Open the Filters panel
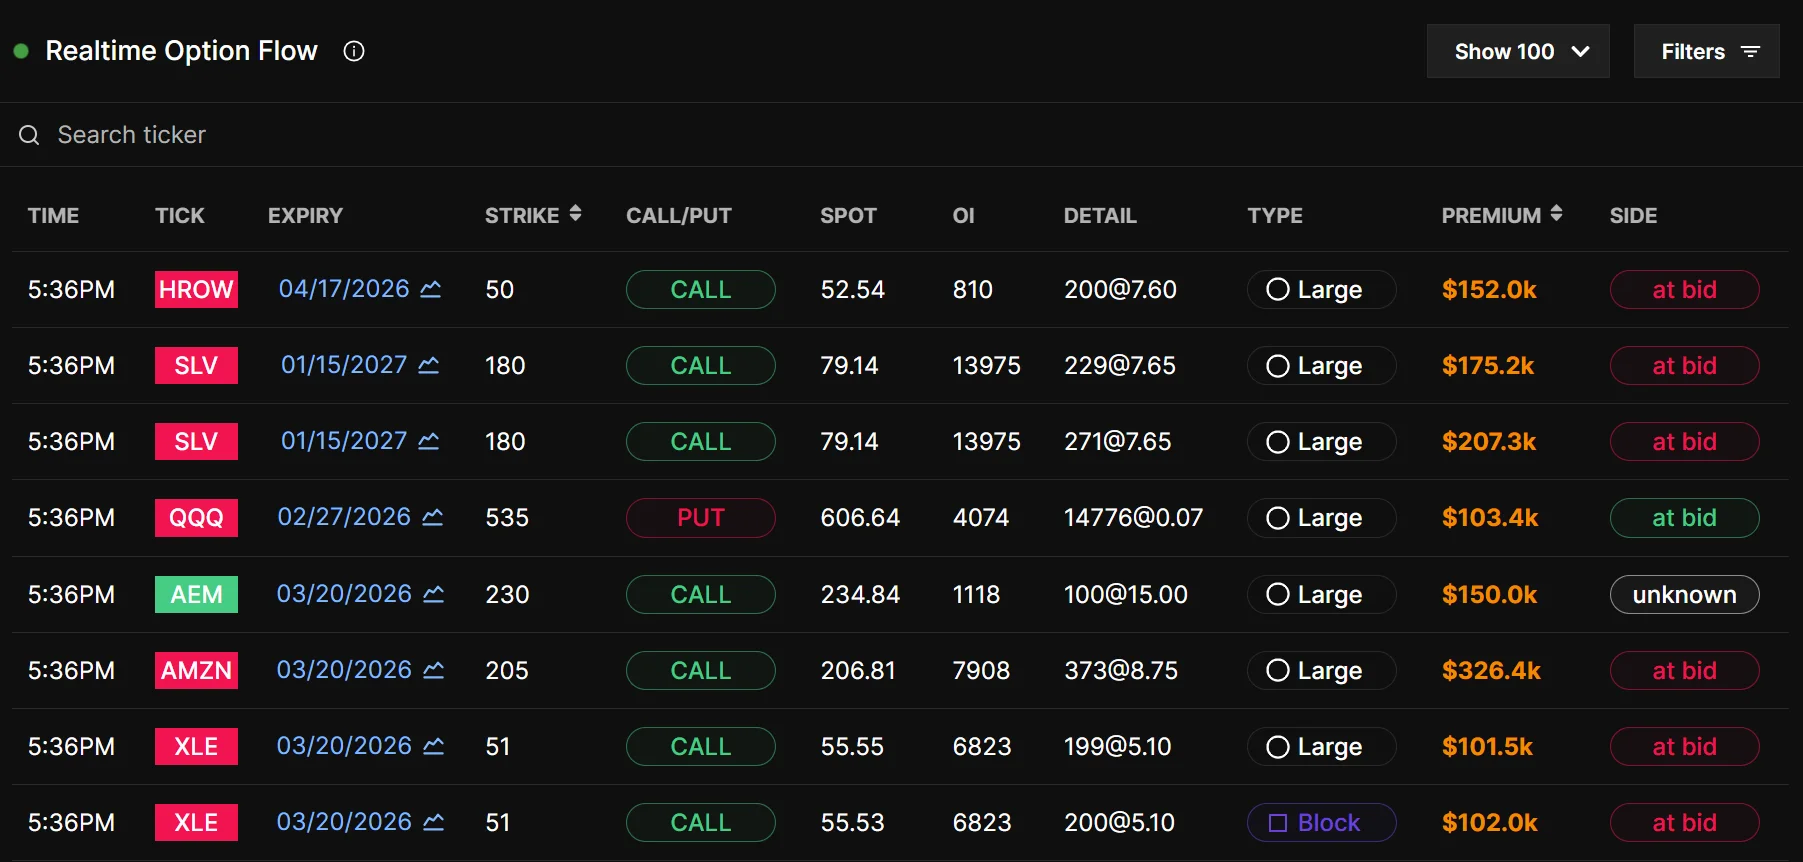The height and width of the screenshot is (862, 1803). click(x=1707, y=51)
